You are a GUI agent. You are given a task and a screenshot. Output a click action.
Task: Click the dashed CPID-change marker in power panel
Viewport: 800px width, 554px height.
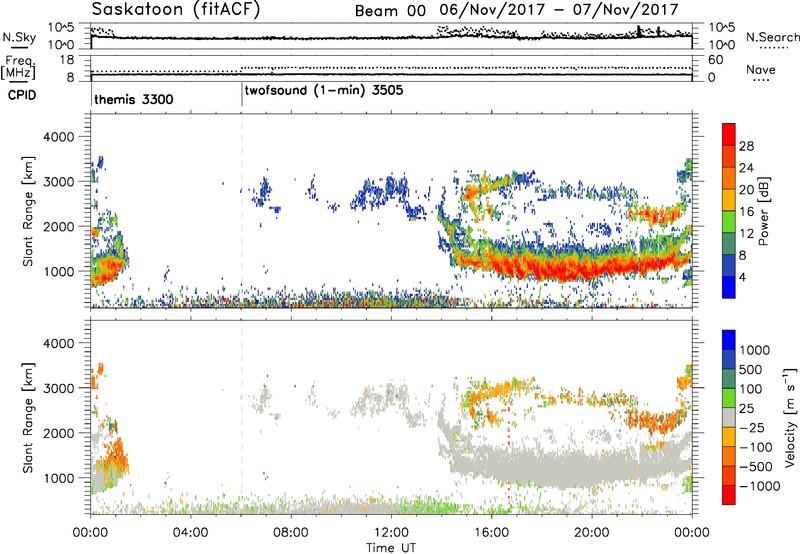click(242, 210)
